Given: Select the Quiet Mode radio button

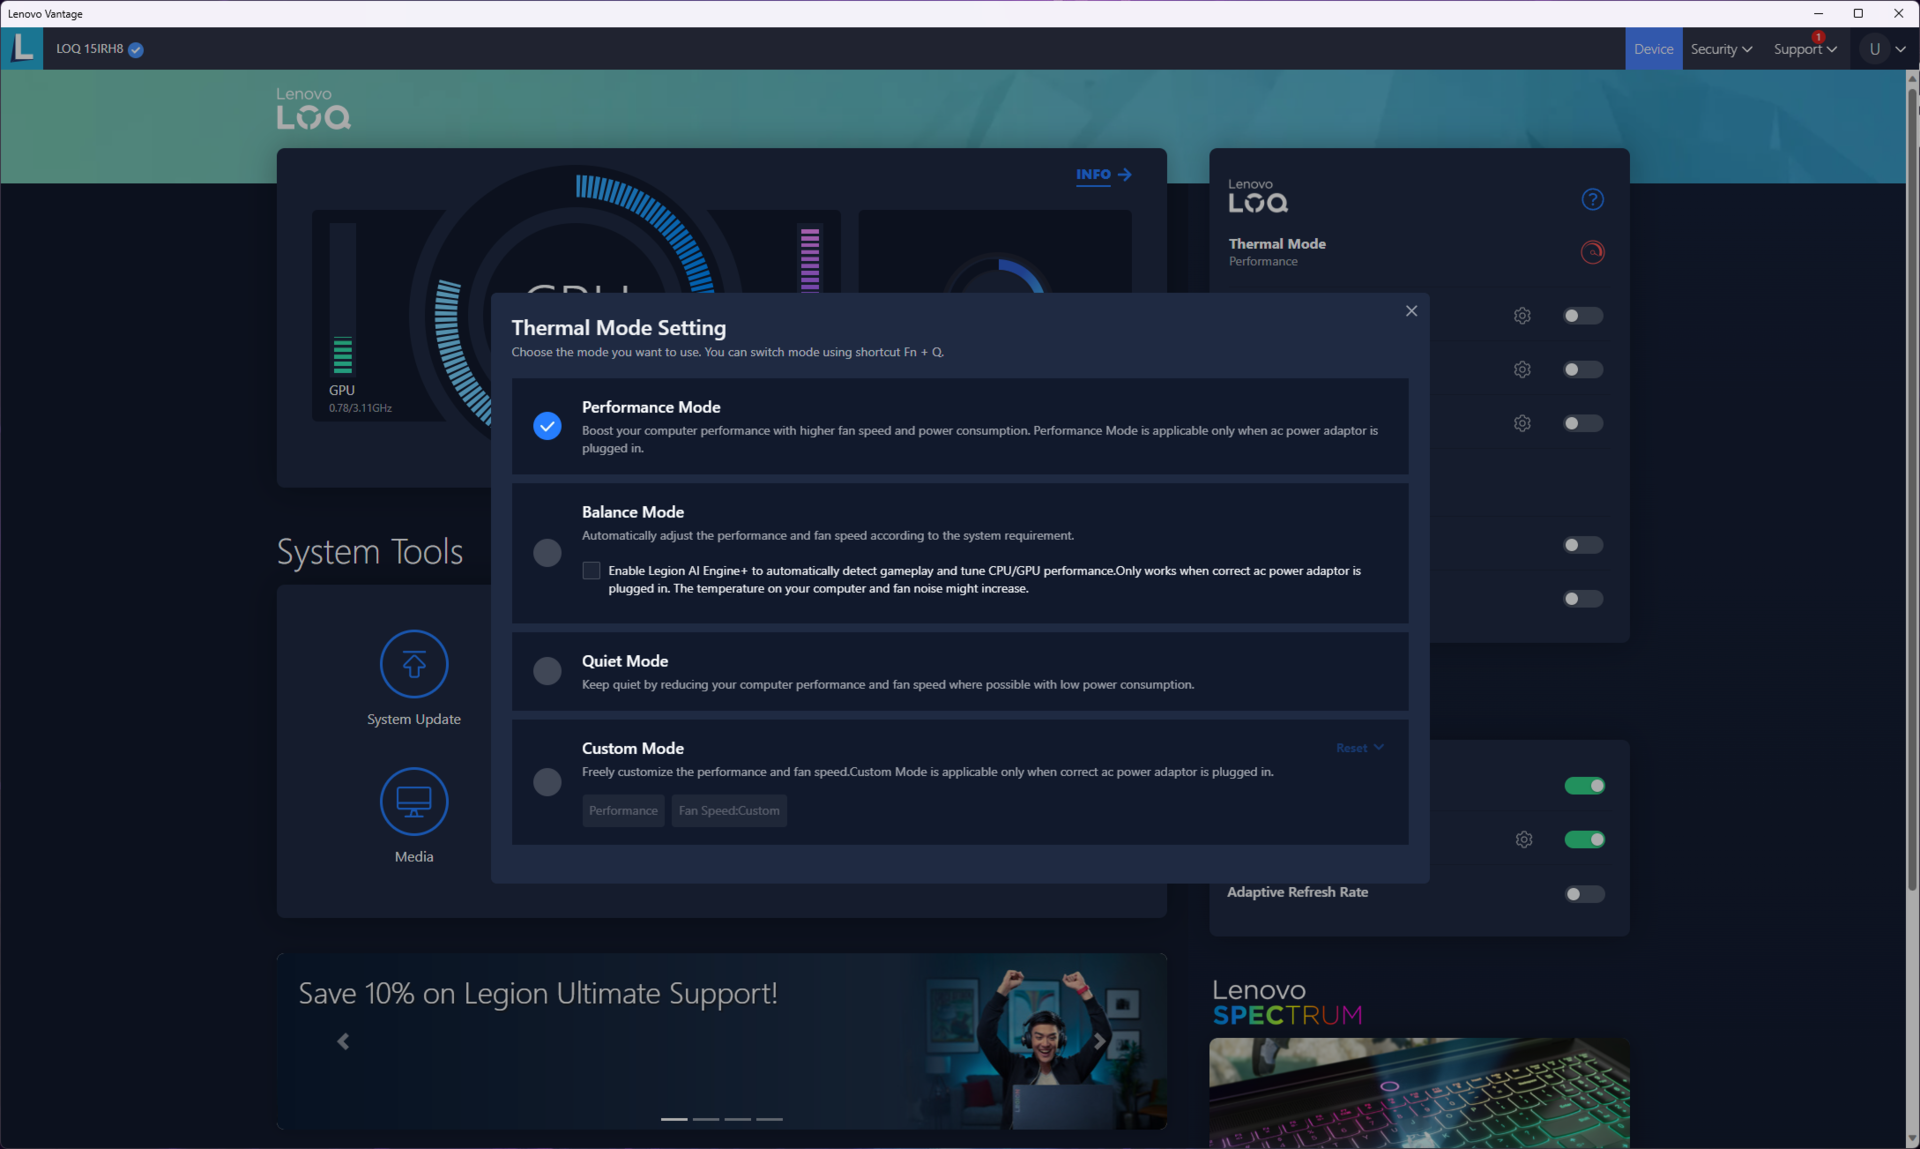Looking at the screenshot, I should tap(547, 671).
